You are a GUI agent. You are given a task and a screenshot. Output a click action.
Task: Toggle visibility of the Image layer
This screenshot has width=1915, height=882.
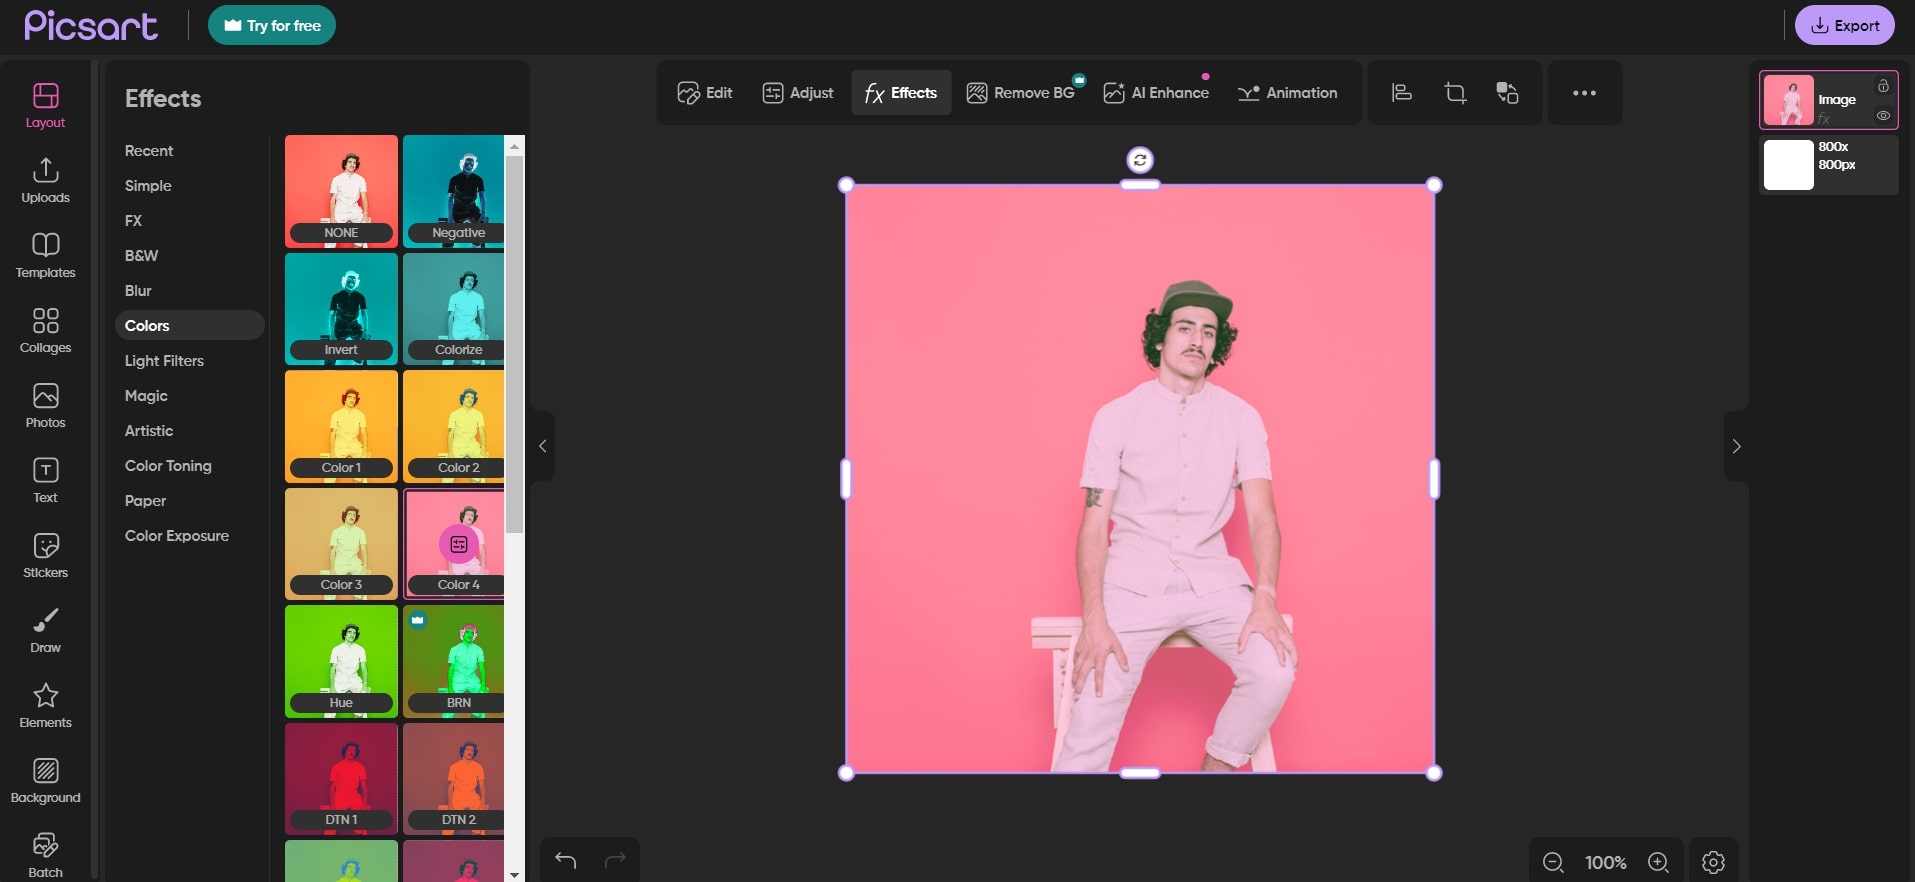tap(1883, 116)
